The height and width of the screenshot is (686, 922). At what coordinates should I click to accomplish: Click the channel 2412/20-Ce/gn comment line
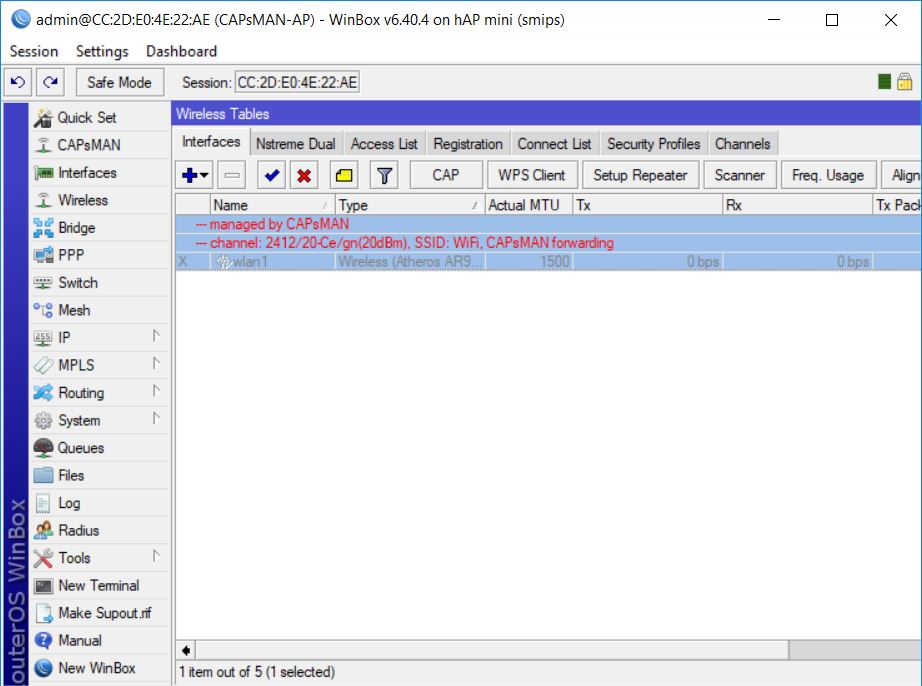548,243
